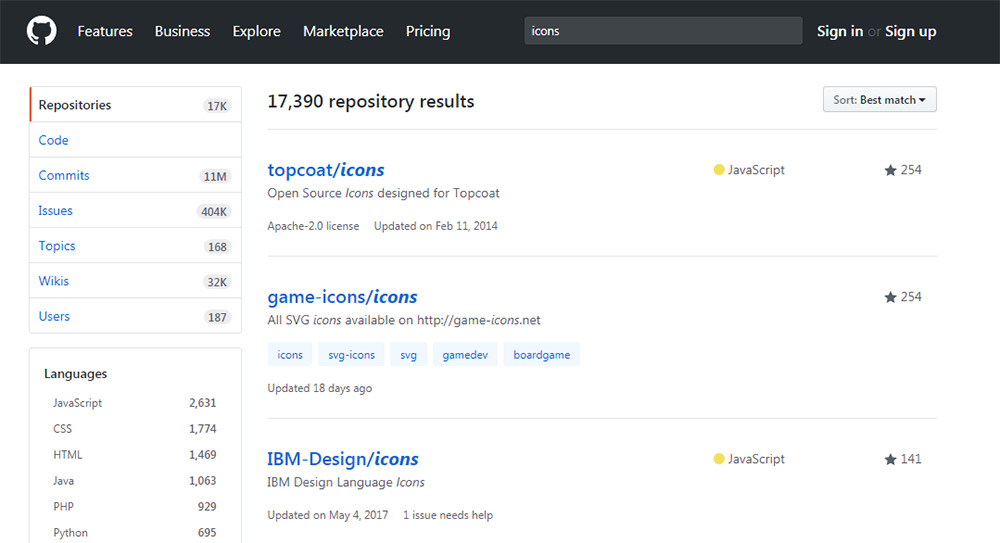1000x543 pixels.
Task: Click the yellow JavaScript dot for IBM-Design/icons
Action: 718,459
